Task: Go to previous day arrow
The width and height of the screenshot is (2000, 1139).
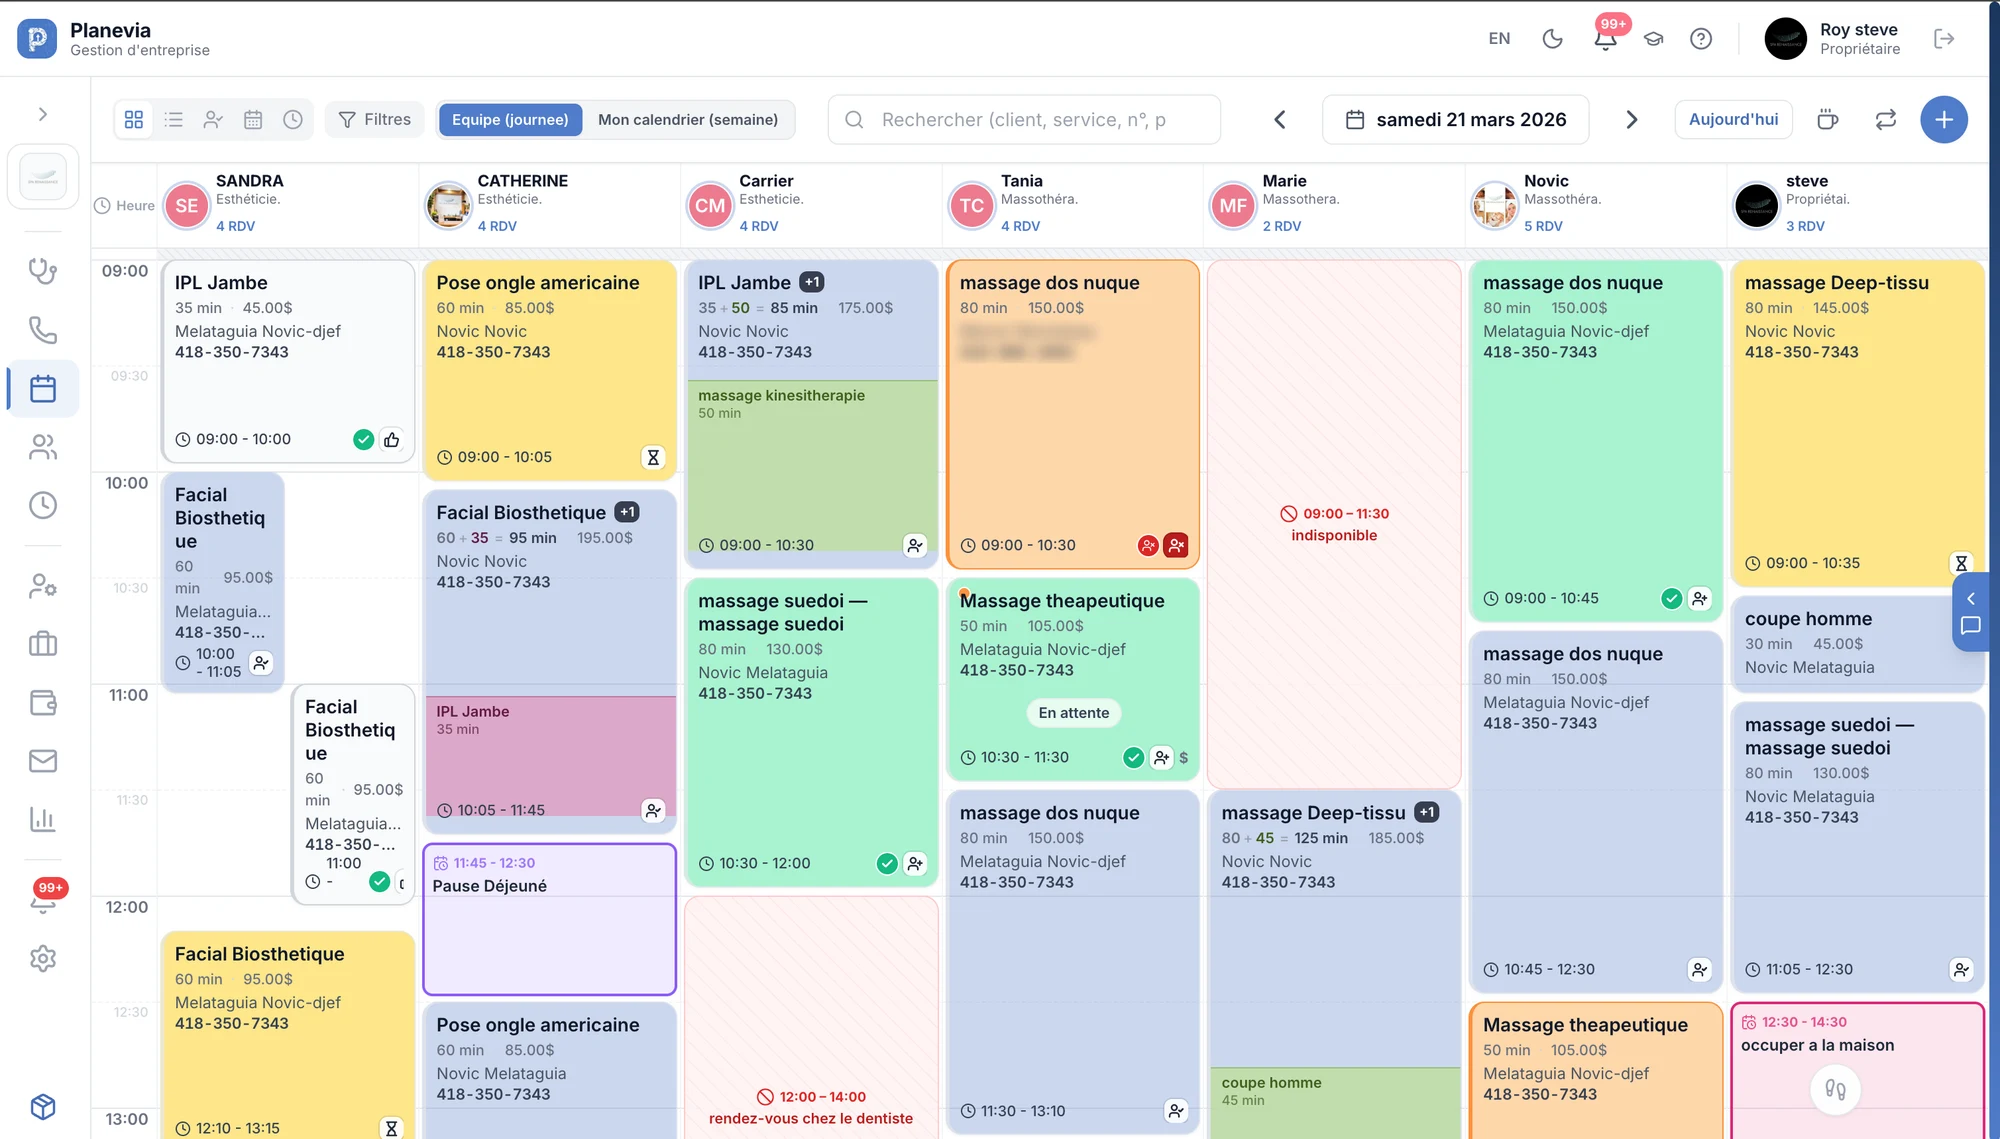Action: click(x=1280, y=120)
